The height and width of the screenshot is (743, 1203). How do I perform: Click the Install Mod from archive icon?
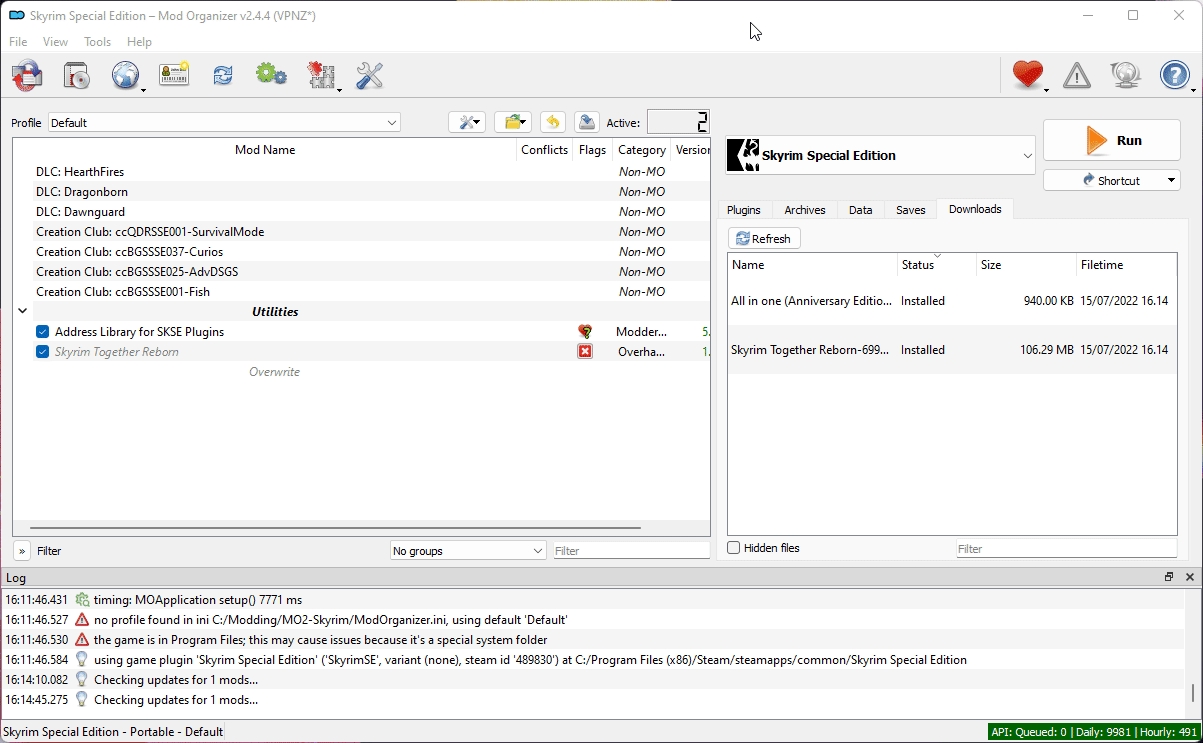27,76
